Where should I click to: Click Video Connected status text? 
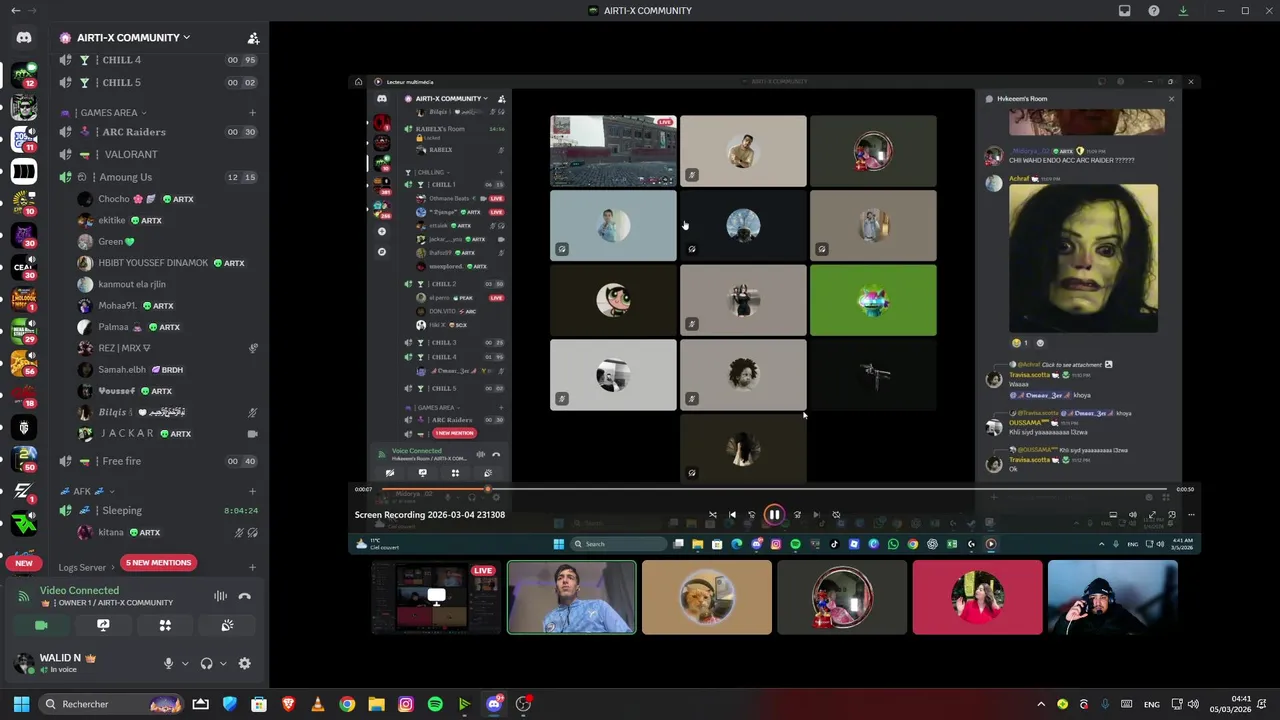click(x=79, y=590)
